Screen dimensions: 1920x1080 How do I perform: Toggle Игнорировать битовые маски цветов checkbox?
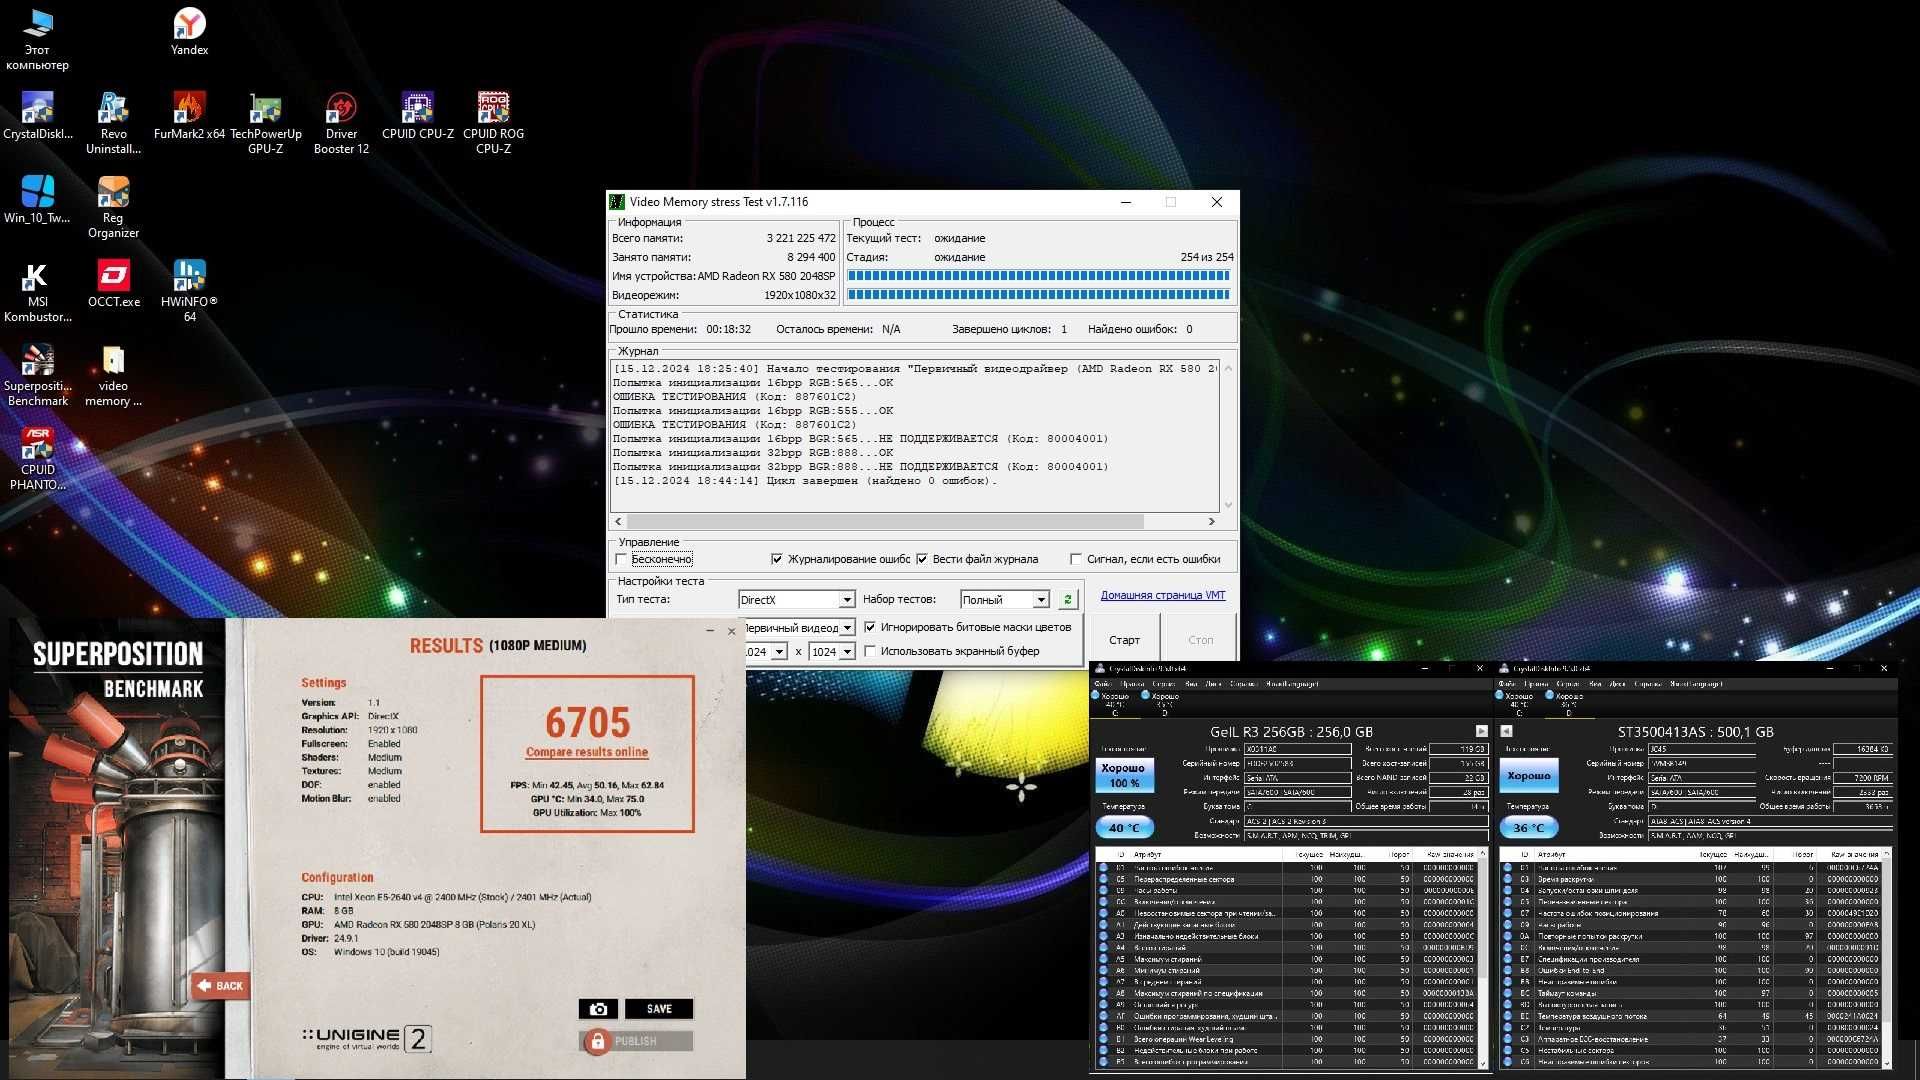[x=870, y=627]
